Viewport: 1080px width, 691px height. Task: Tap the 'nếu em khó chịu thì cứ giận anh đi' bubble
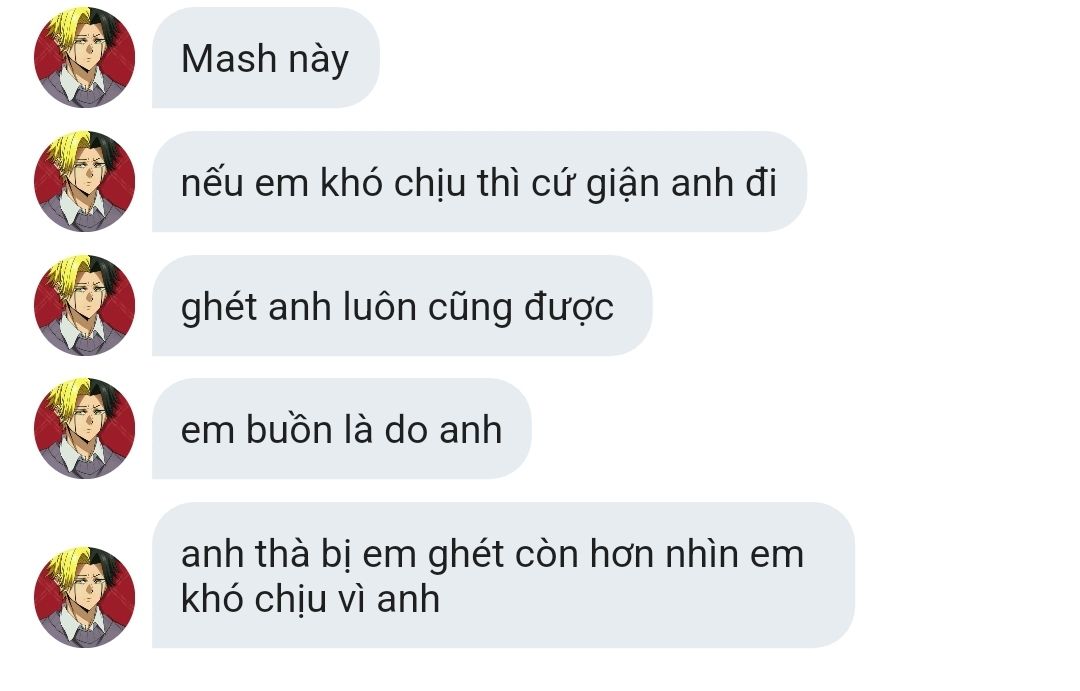click(x=479, y=181)
